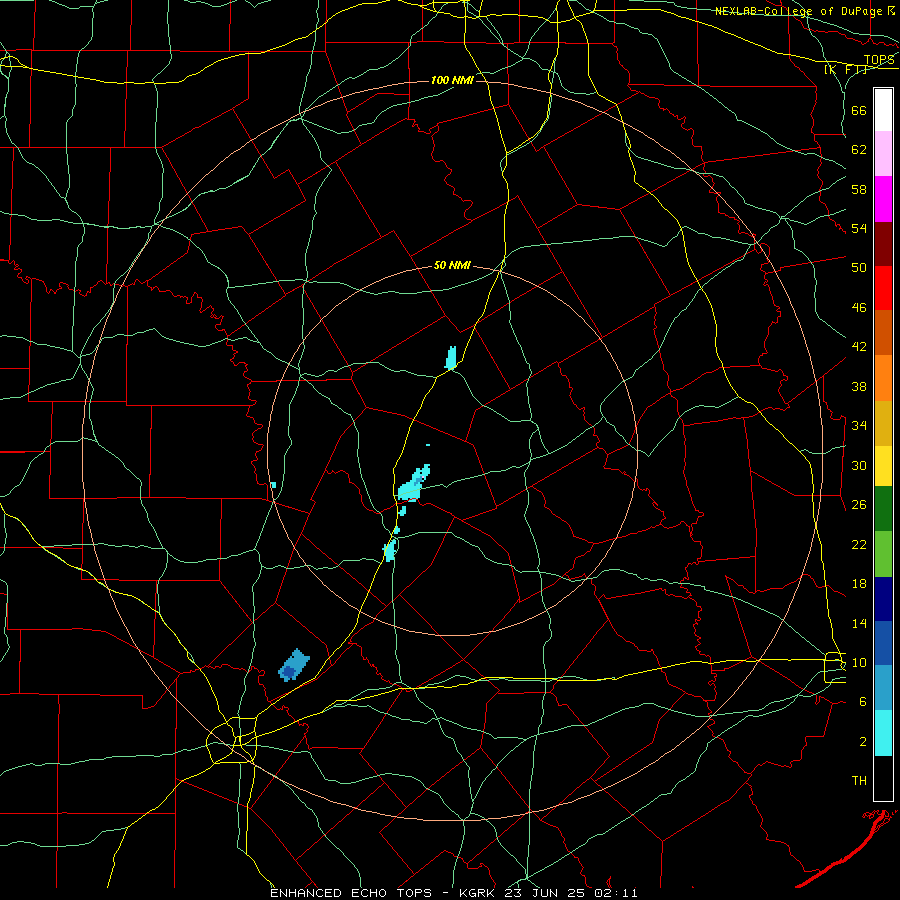Click the '100 NMI' range ring label
This screenshot has width=900, height=900.
coord(452,80)
